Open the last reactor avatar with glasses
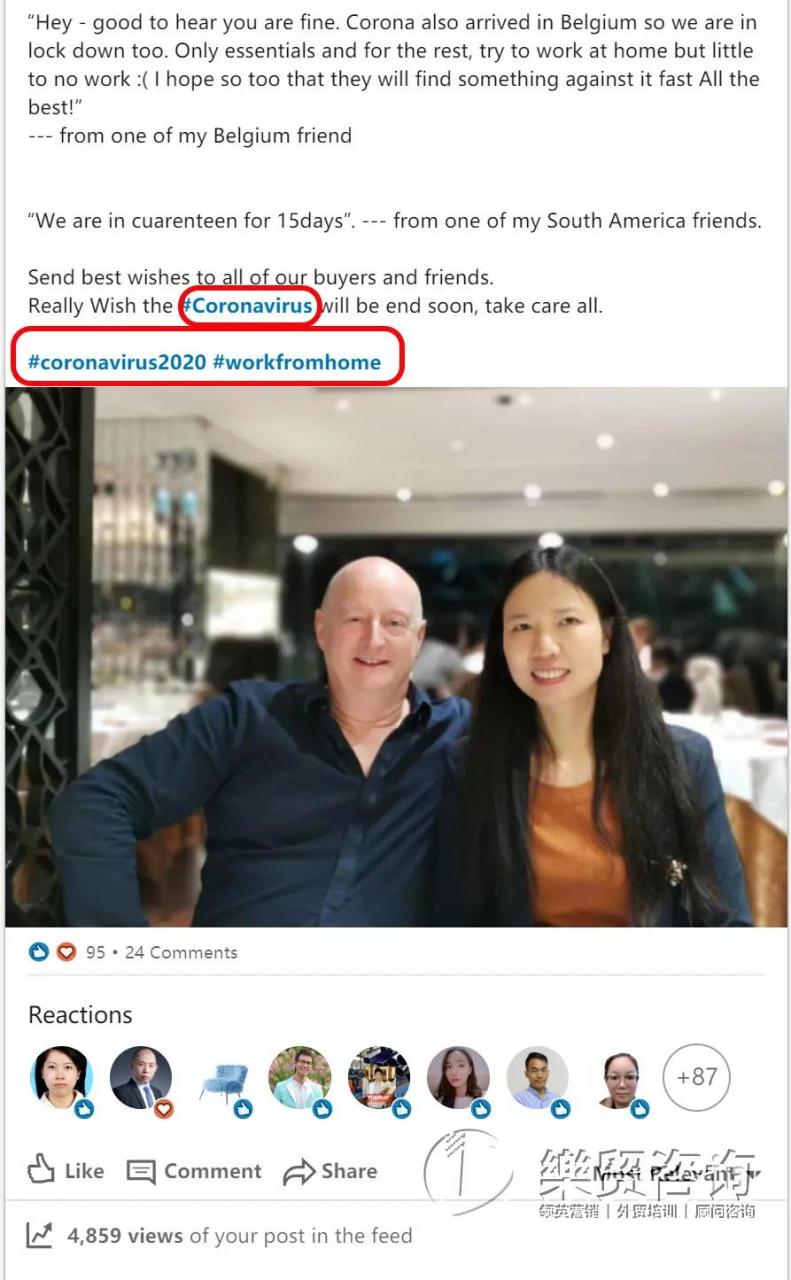791x1280 pixels. (x=619, y=1078)
